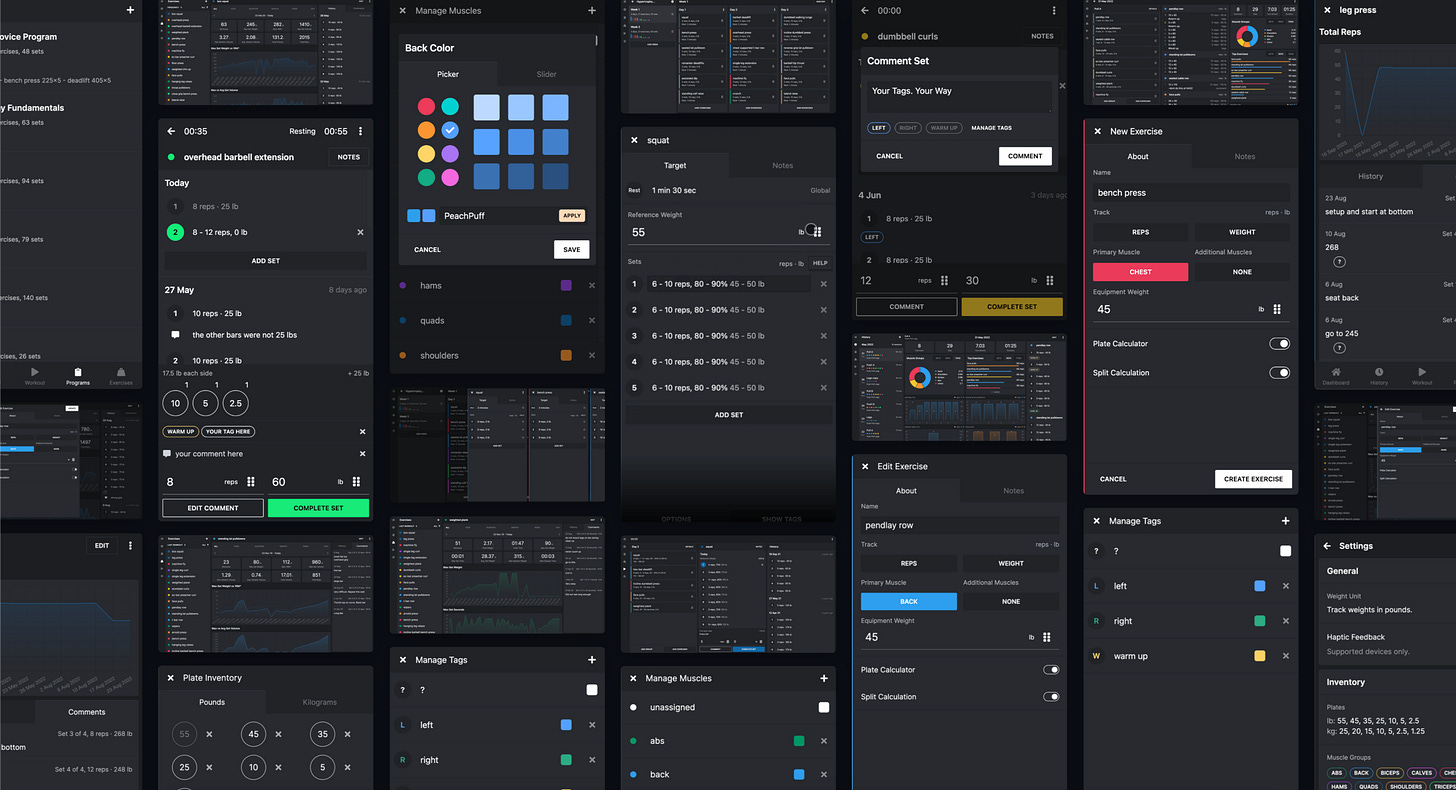
Task: Click the PeachPuff color name field
Action: (x=497, y=215)
